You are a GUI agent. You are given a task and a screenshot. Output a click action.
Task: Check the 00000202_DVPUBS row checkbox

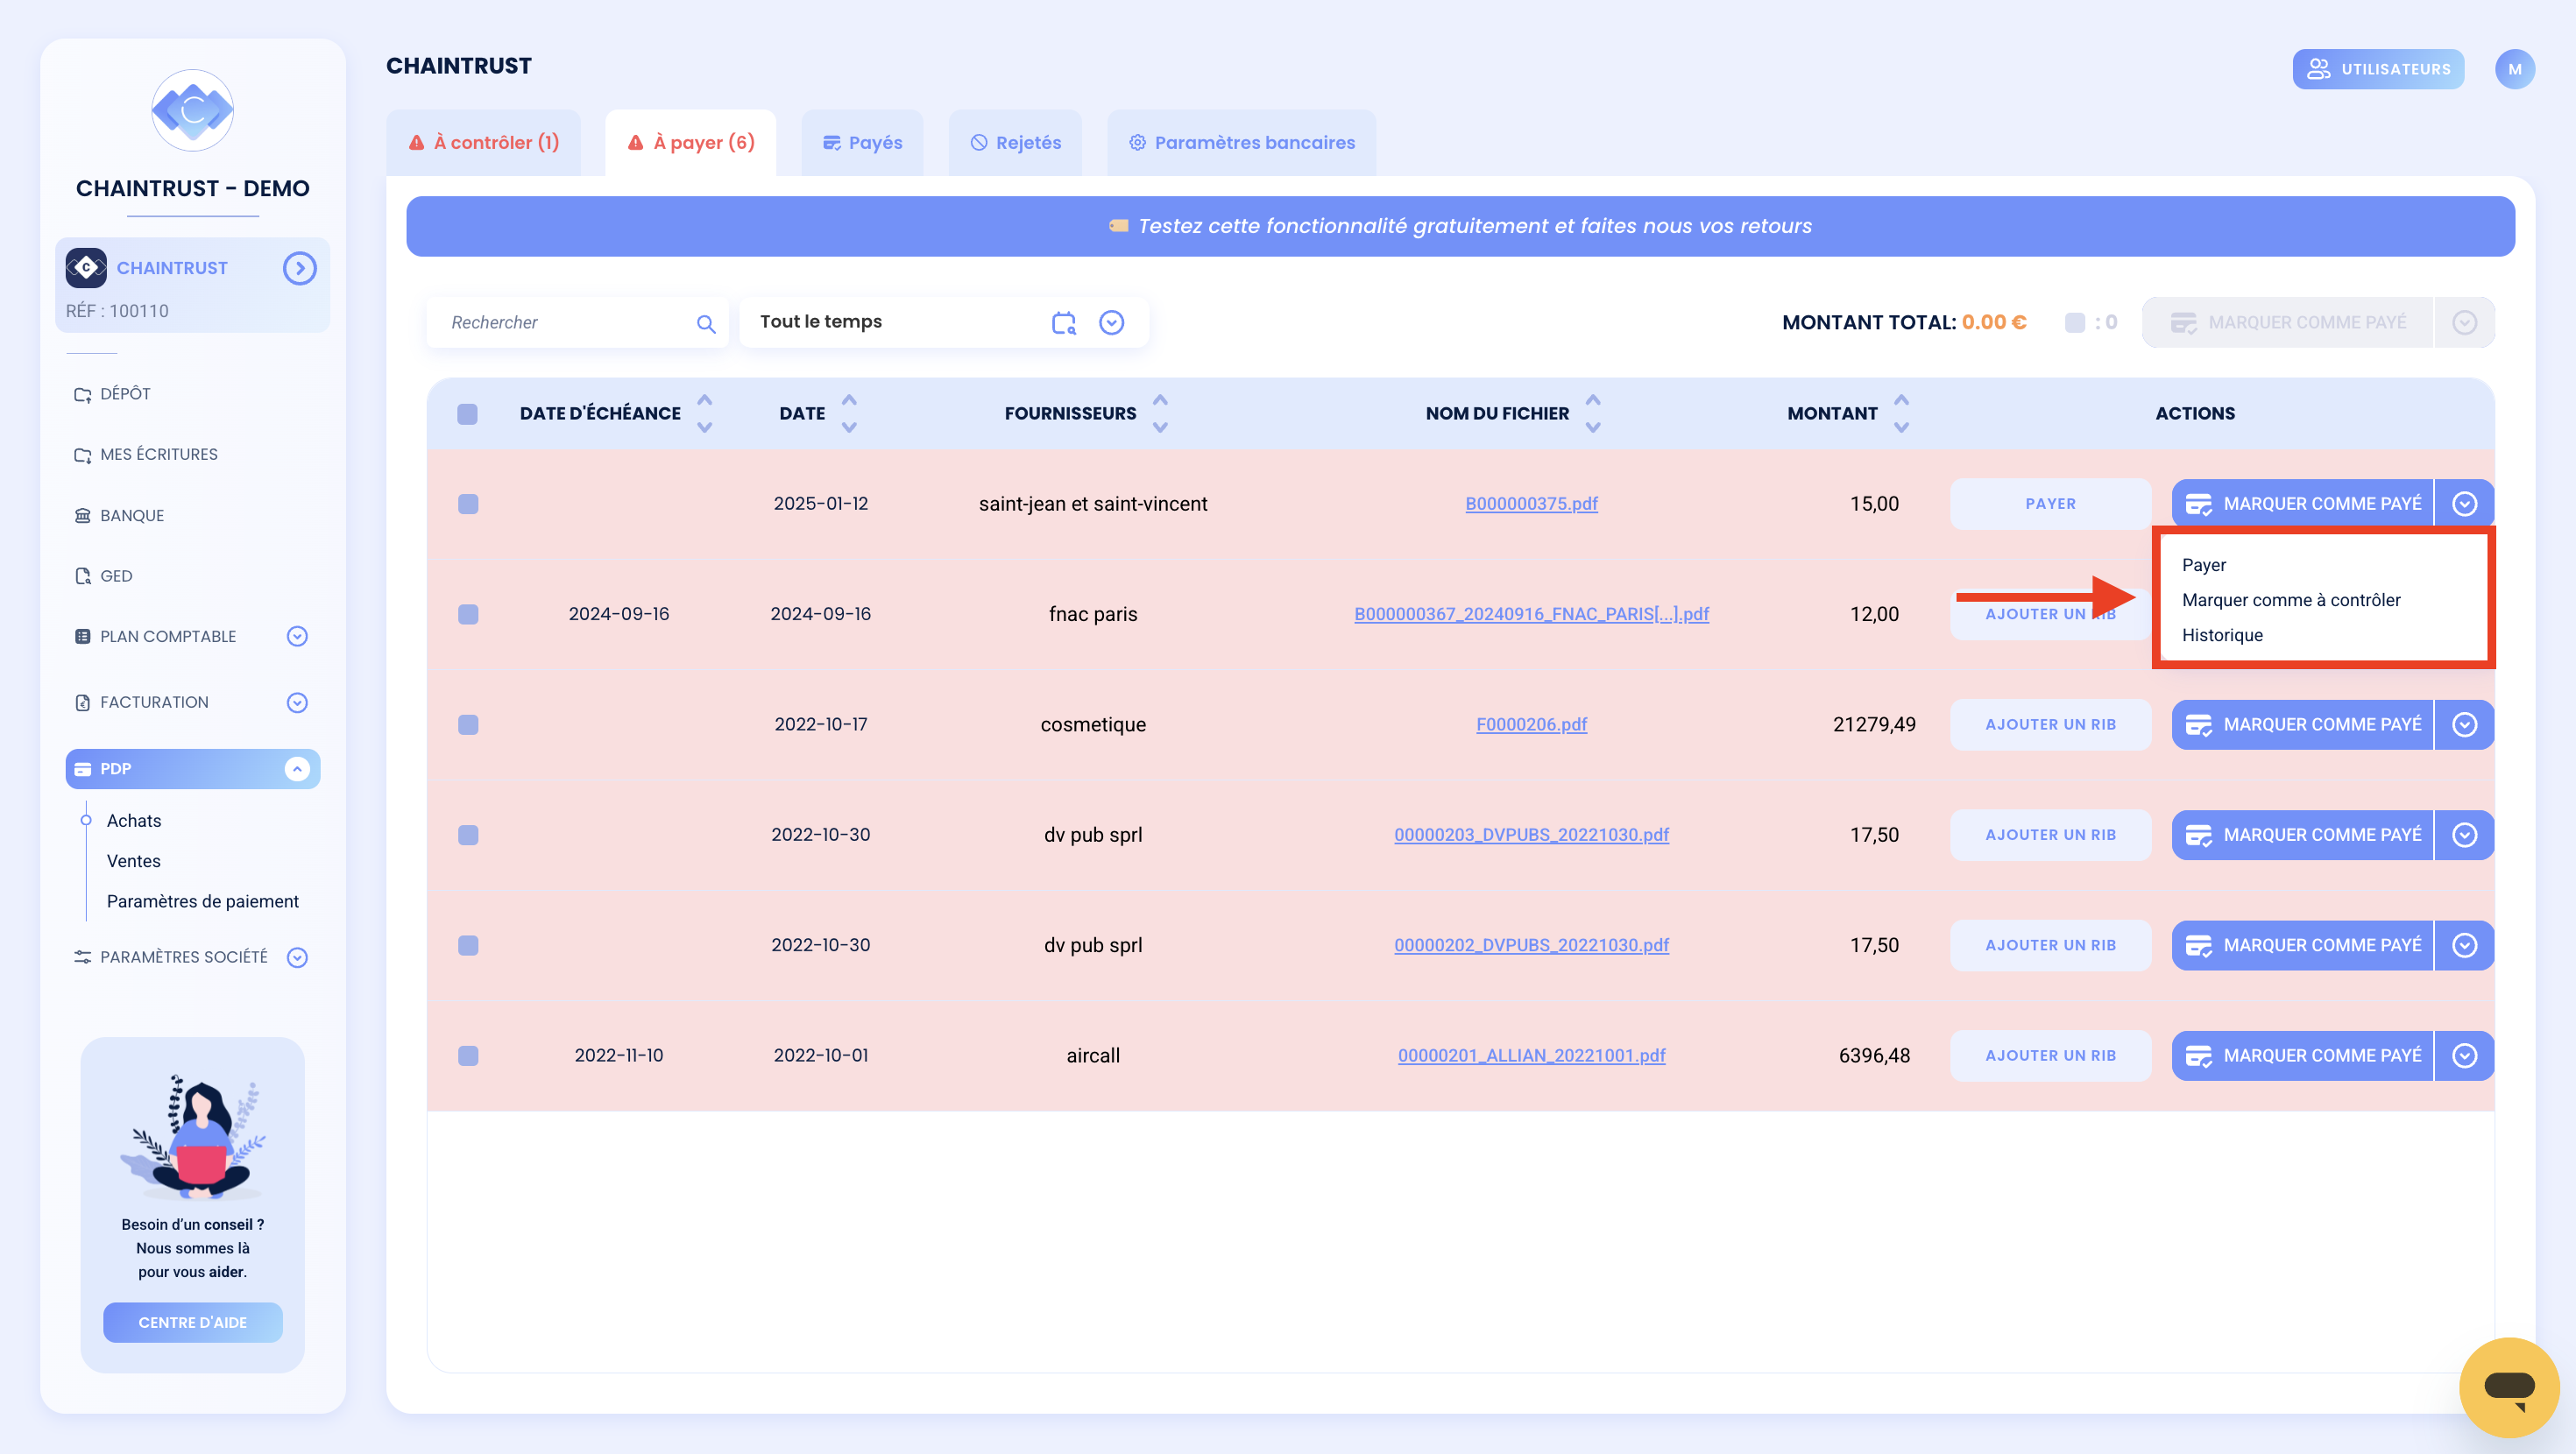point(467,945)
